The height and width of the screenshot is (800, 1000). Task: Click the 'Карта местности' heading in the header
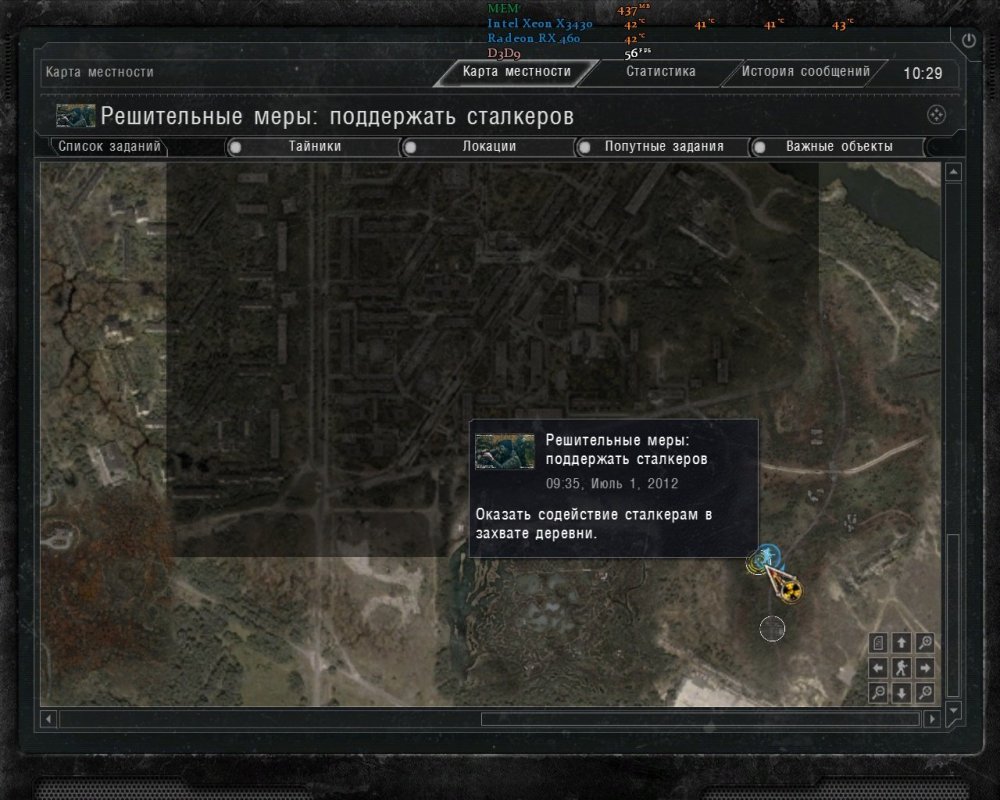coord(99,72)
